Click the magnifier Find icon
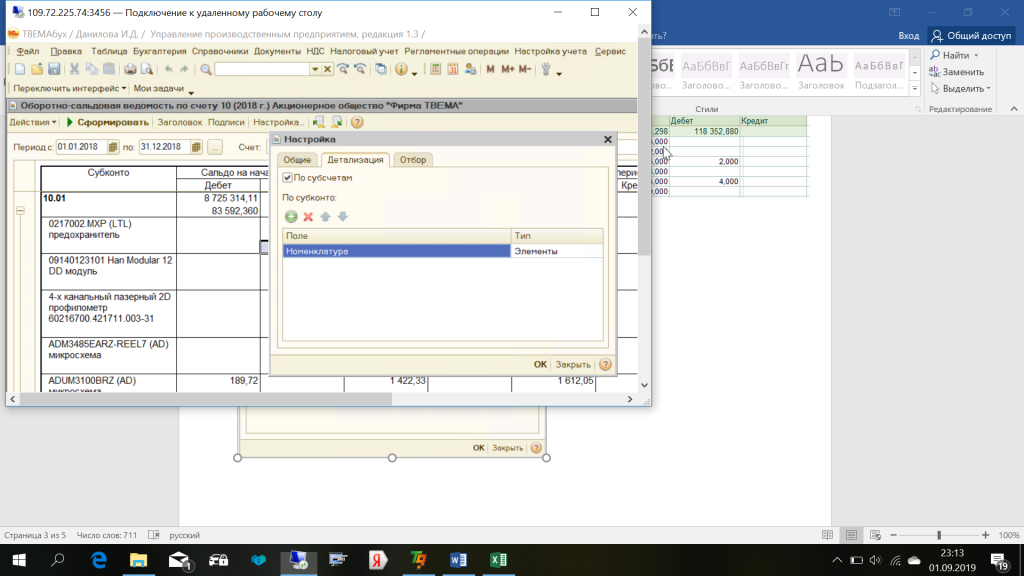This screenshot has width=1024, height=576. 206,69
